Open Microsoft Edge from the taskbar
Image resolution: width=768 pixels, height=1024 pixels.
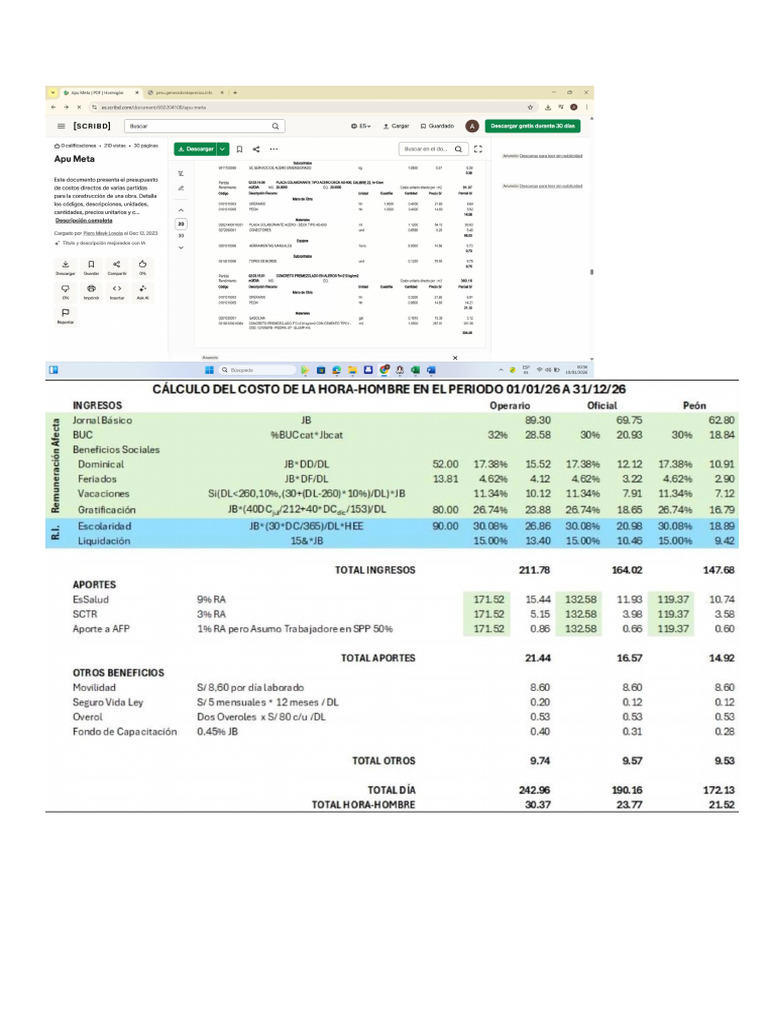(x=336, y=370)
